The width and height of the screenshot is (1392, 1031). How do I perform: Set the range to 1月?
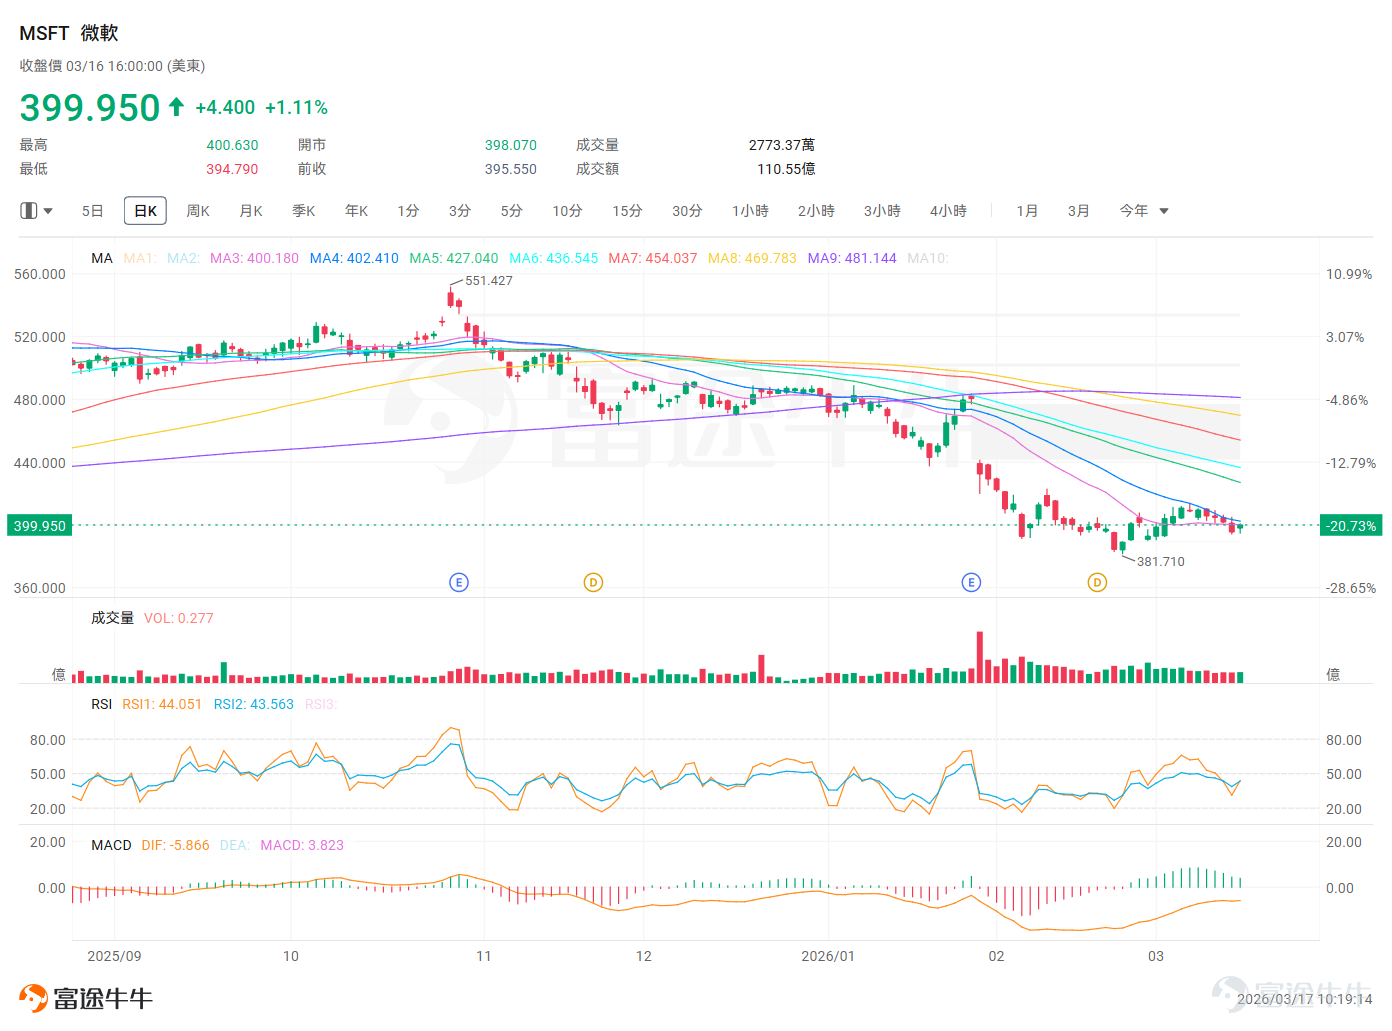point(1027,211)
